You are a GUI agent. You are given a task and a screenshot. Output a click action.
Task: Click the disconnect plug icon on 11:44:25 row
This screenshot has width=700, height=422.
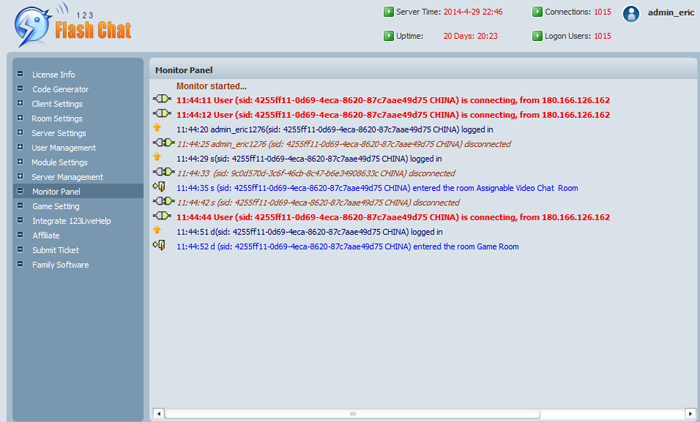(x=163, y=142)
